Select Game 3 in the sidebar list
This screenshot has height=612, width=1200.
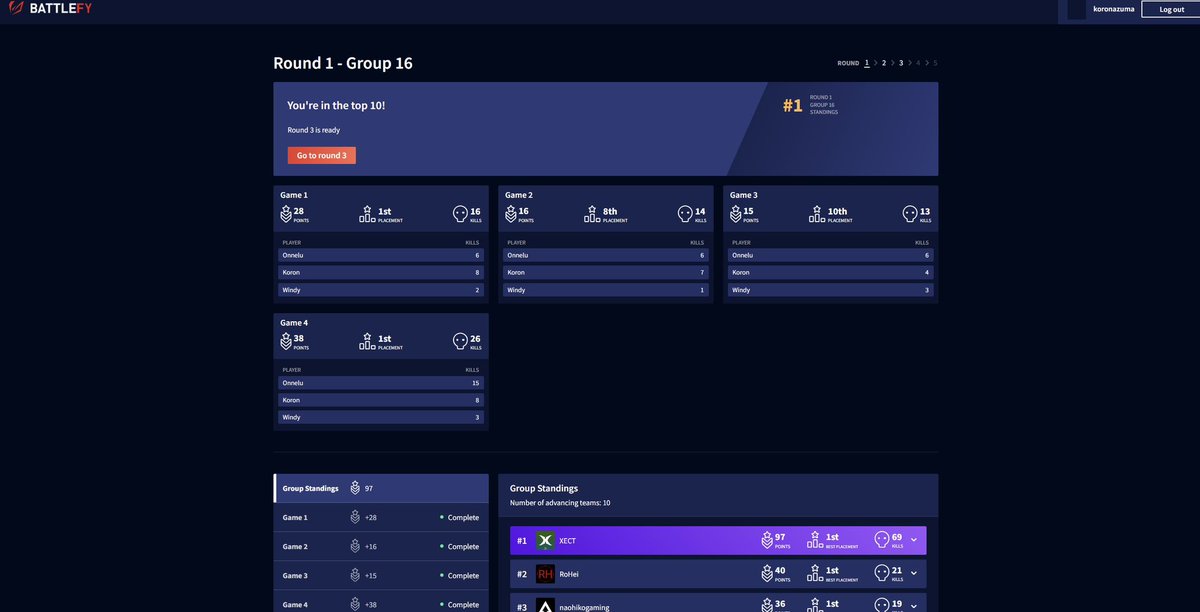[381, 575]
